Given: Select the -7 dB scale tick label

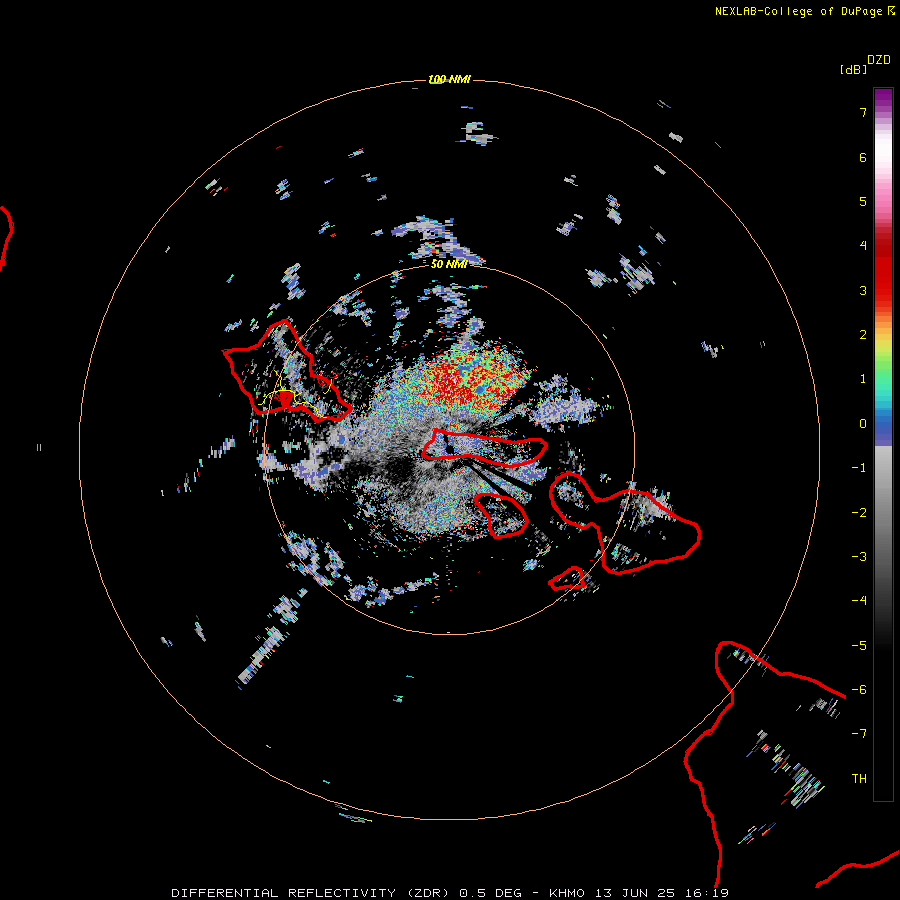Looking at the screenshot, I should coord(859,734).
